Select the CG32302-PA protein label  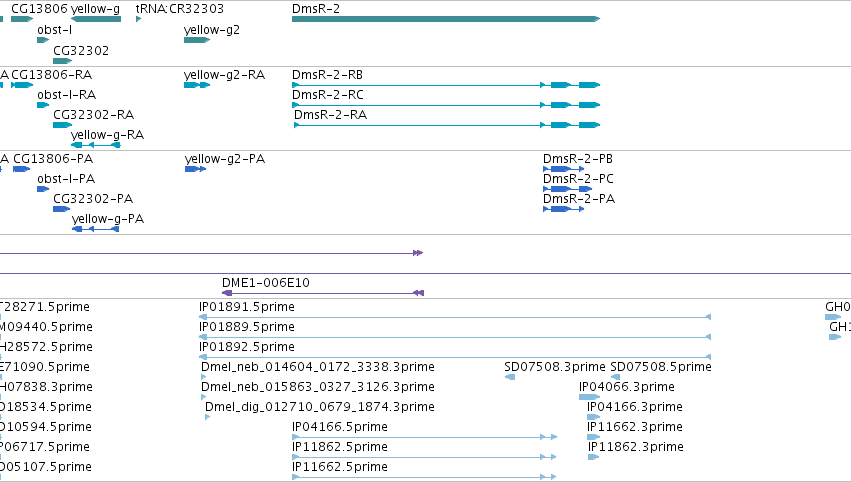(93, 199)
